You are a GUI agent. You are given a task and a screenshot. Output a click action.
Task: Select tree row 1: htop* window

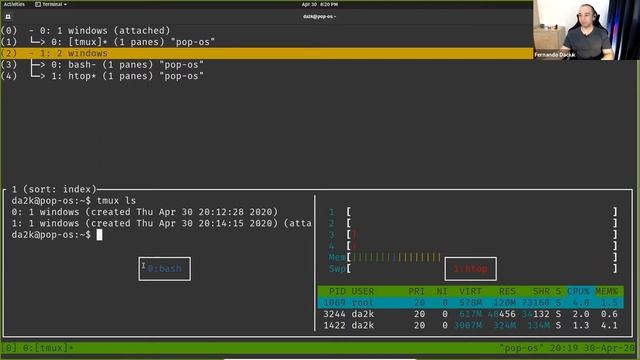(x=102, y=76)
